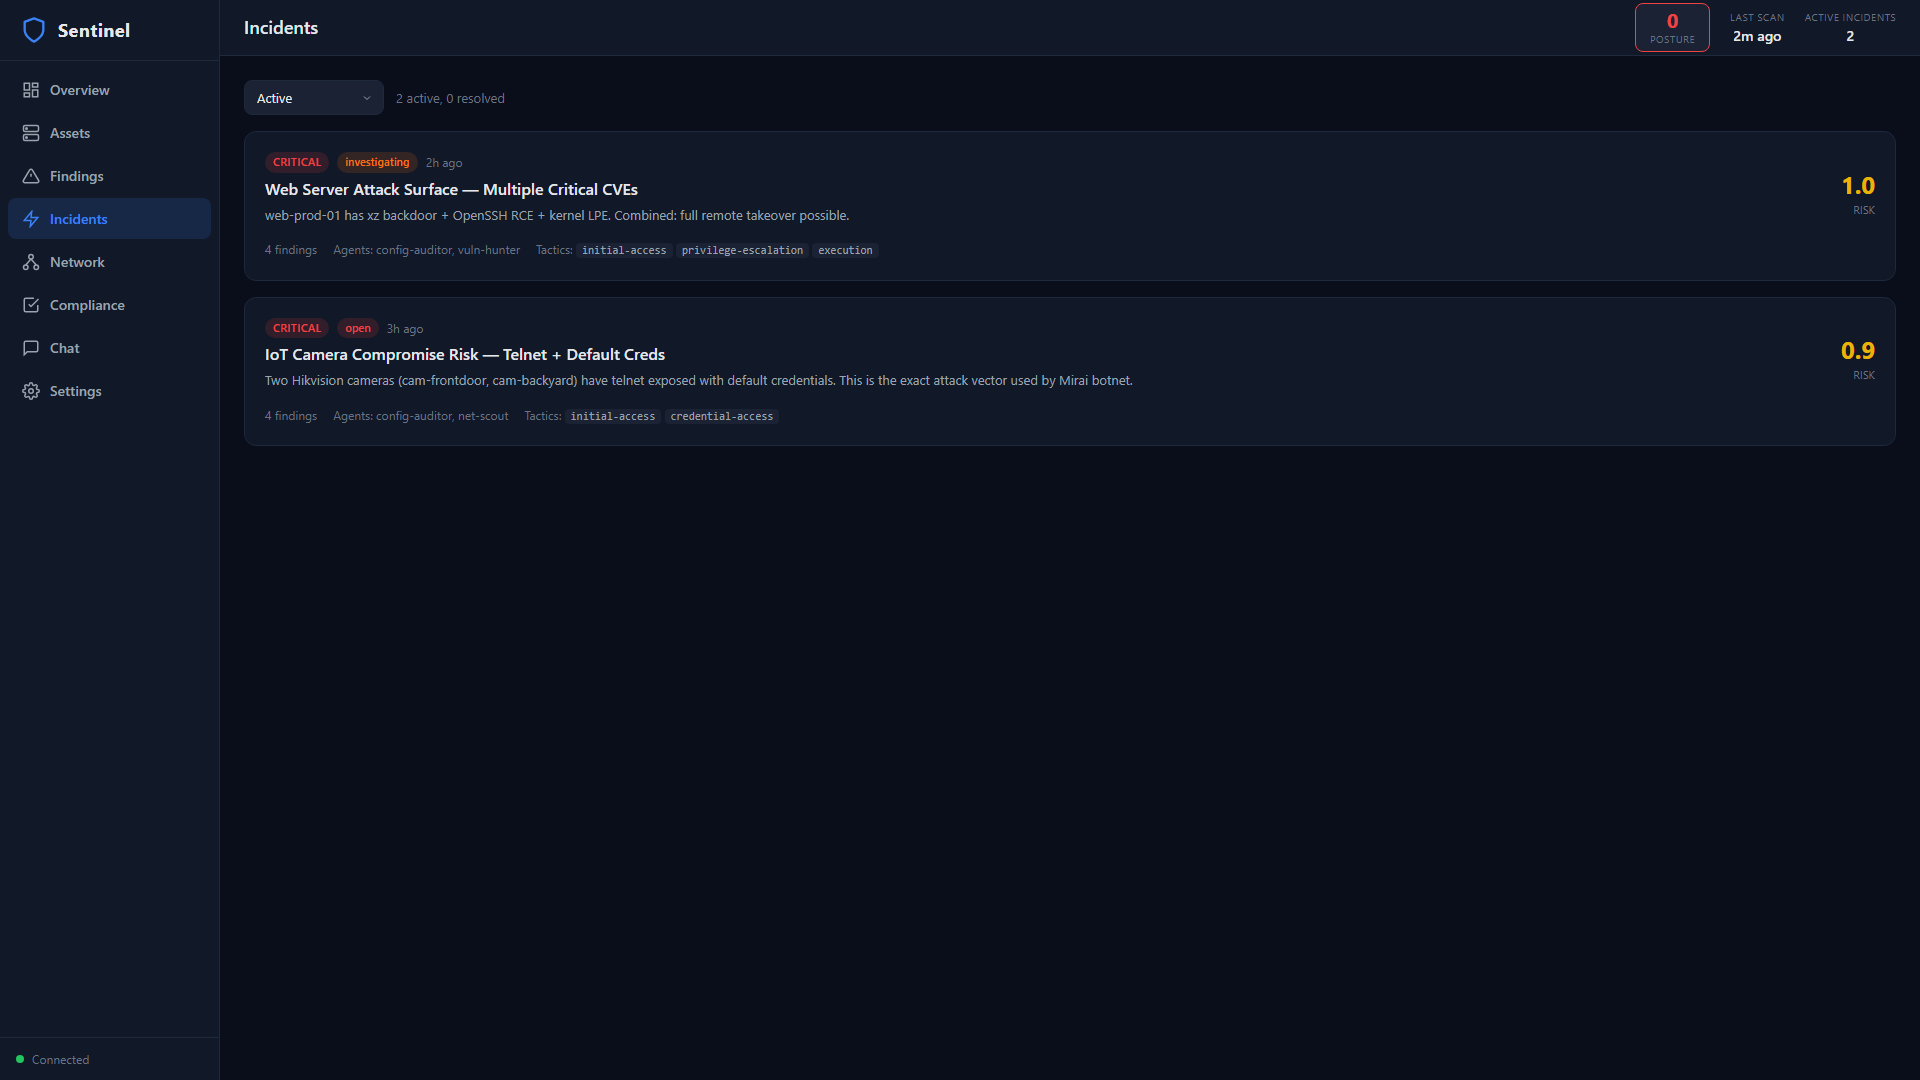Click the Posture score badge
The height and width of the screenshot is (1080, 1920).
pyautogui.click(x=1671, y=28)
